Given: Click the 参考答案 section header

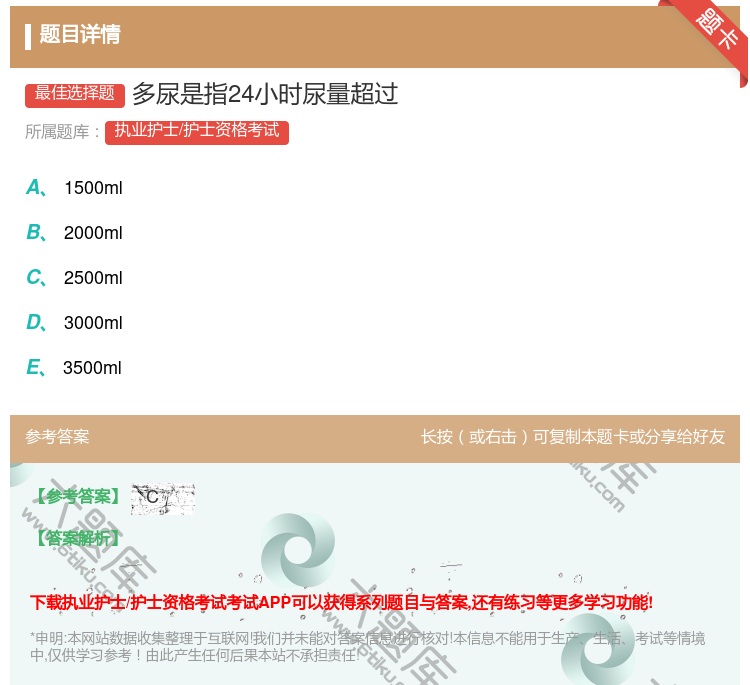Looking at the screenshot, I should [x=57, y=437].
